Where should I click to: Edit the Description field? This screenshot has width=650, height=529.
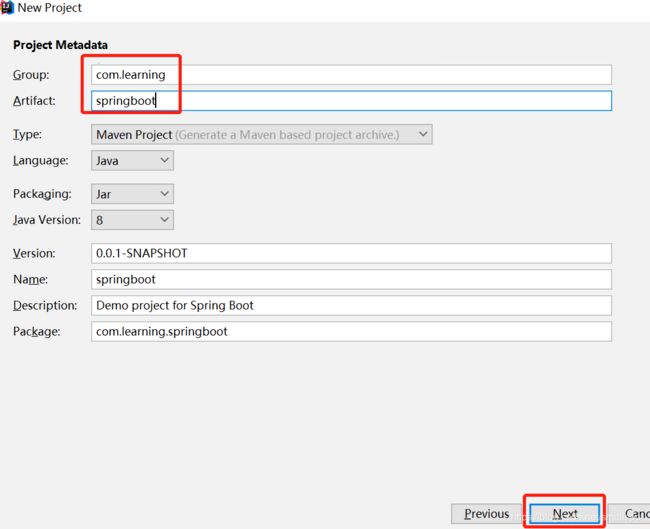[x=351, y=306]
